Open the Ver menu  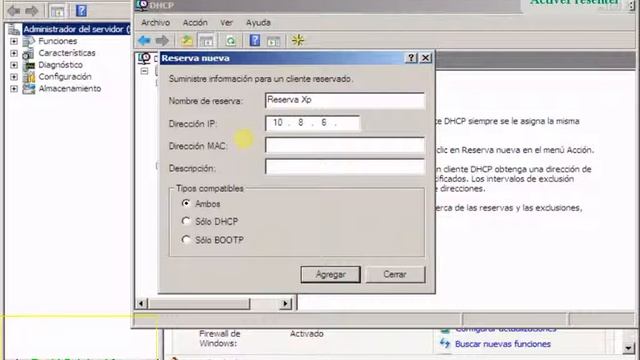pos(226,23)
